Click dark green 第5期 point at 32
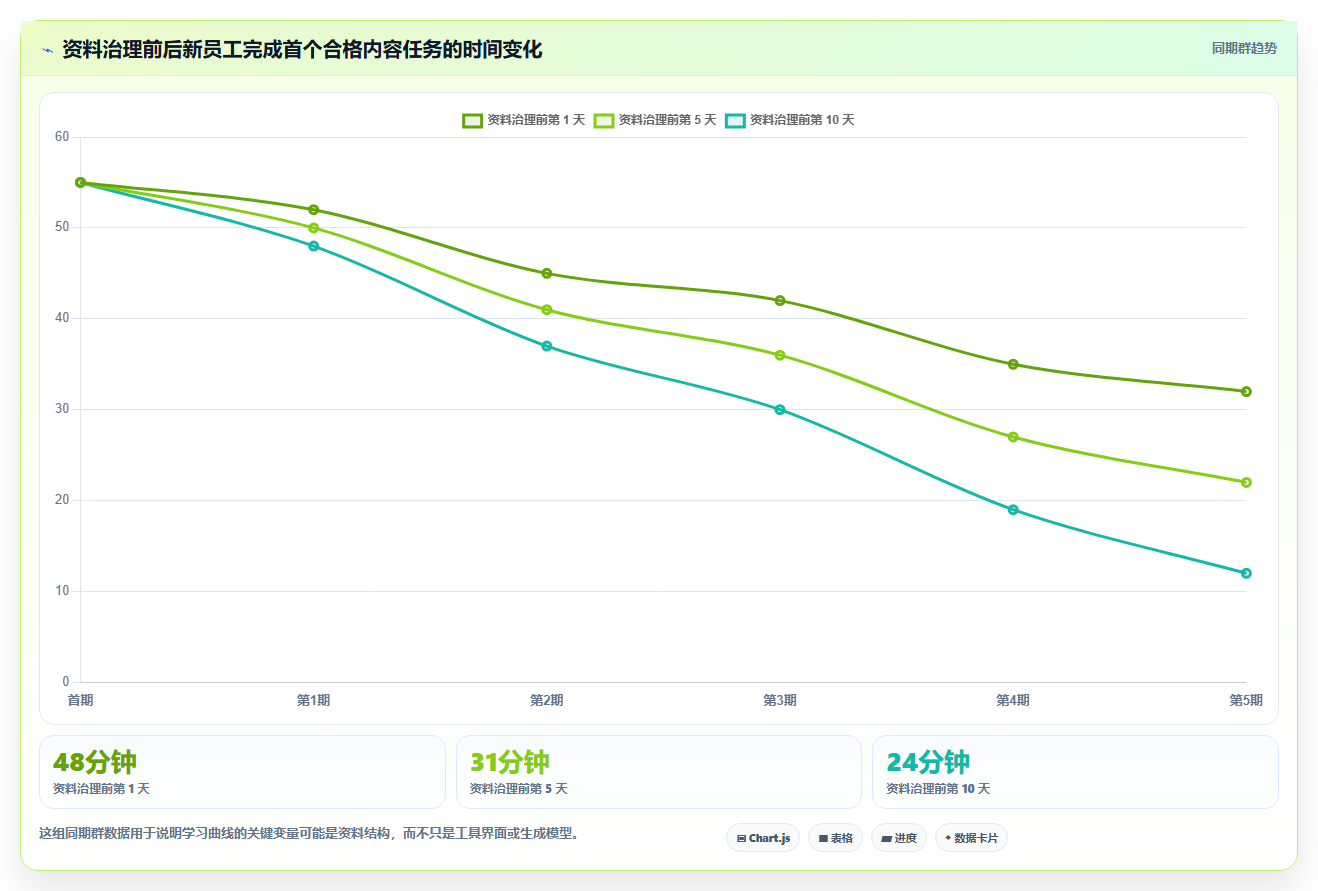The height and width of the screenshot is (891, 1318). pos(1246,392)
